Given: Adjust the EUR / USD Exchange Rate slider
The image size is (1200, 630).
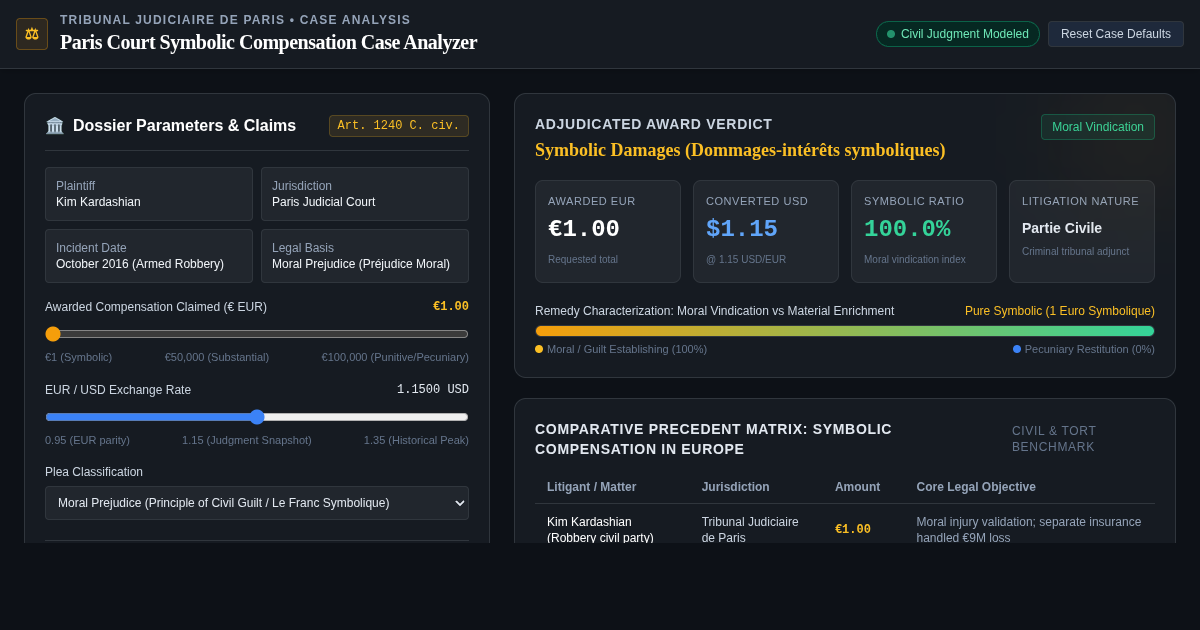Looking at the screenshot, I should (257, 417).
